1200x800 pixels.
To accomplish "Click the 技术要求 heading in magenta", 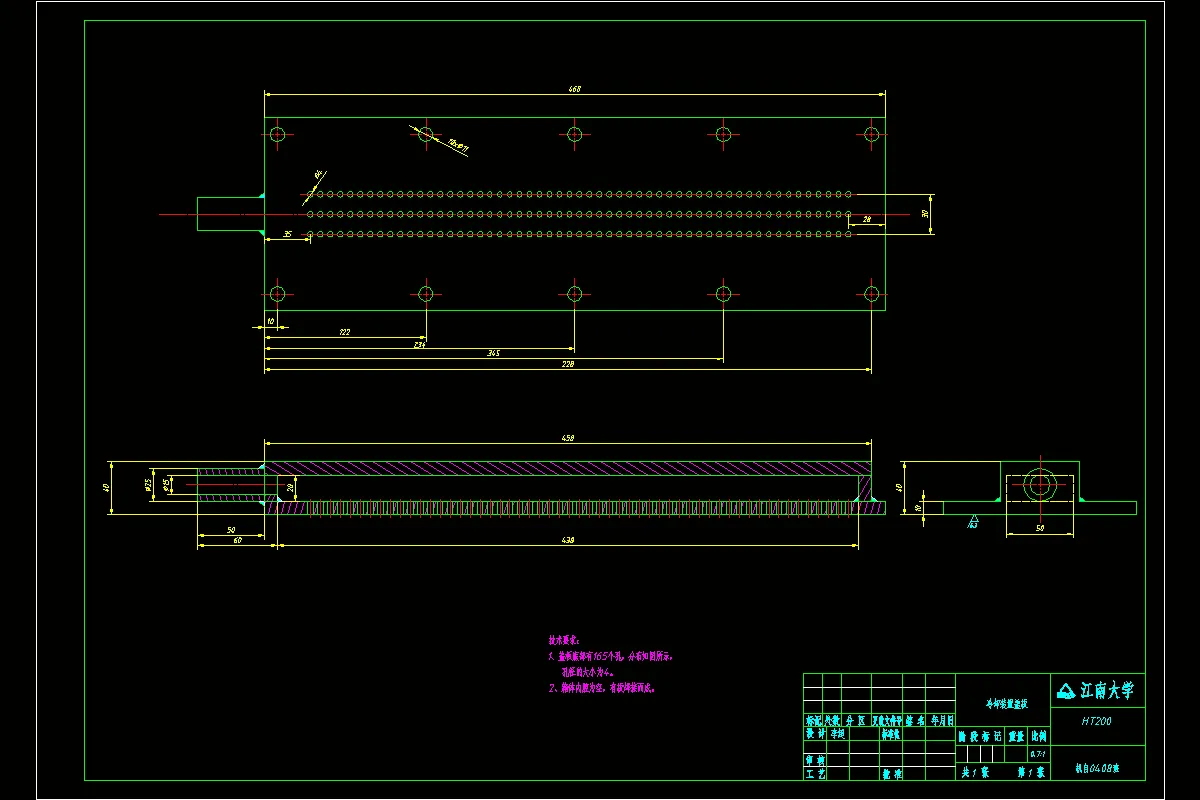I will pos(564,639).
